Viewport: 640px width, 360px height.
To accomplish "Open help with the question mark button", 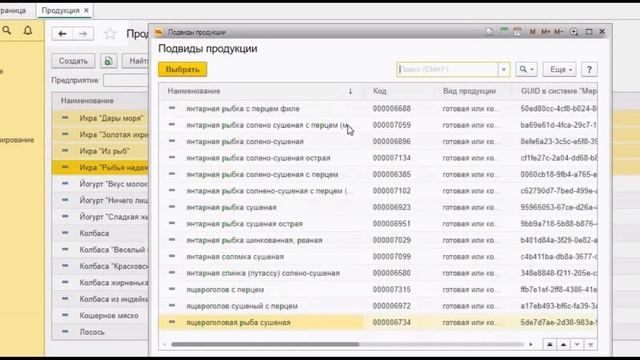I will 589,69.
